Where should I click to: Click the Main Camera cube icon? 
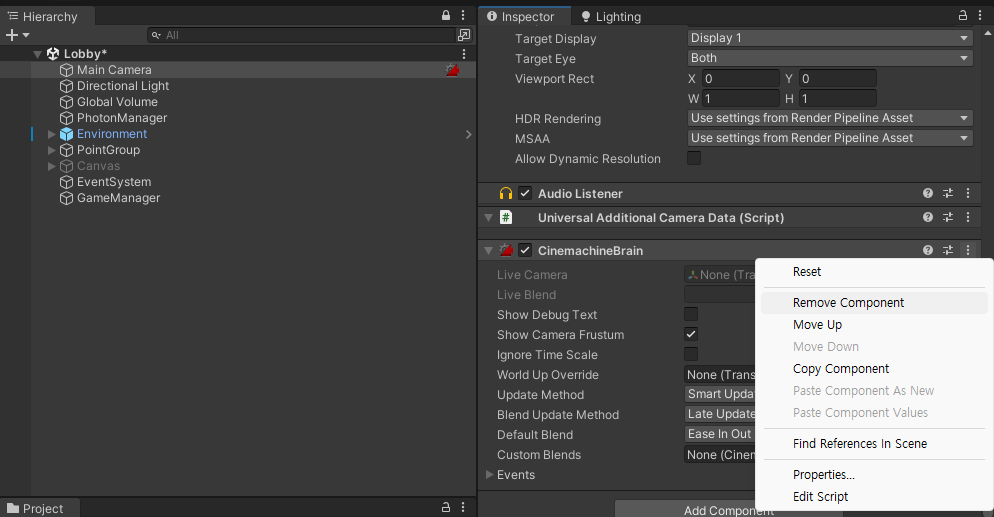(67, 70)
